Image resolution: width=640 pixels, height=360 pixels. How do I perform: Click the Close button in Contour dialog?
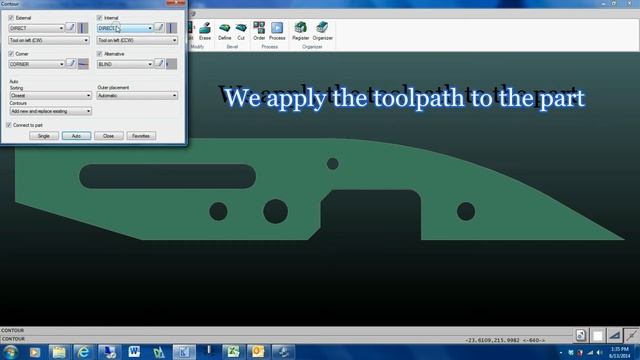(x=109, y=136)
